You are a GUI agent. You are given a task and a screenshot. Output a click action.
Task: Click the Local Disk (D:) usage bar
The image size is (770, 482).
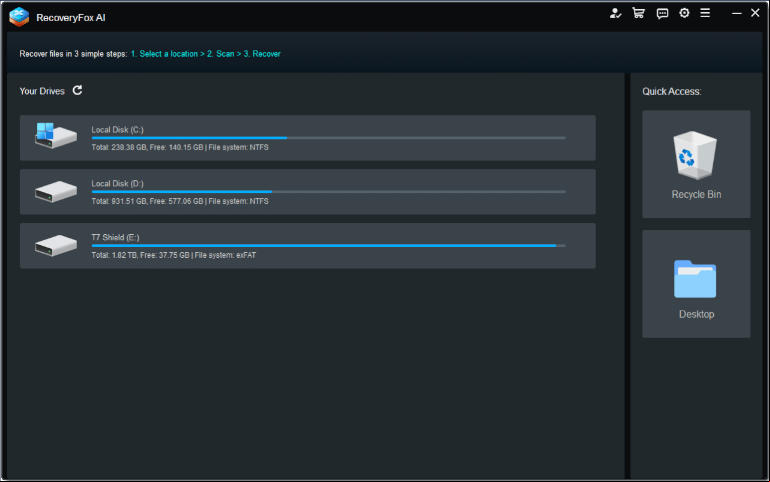click(329, 192)
